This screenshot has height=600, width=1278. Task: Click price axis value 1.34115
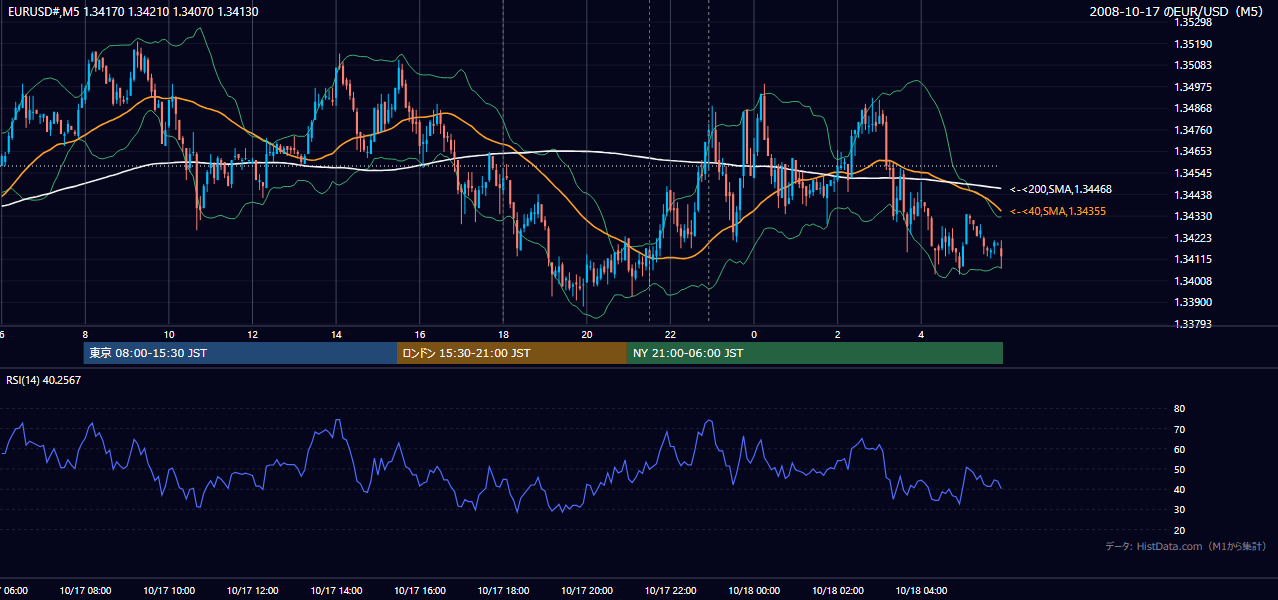[1193, 259]
